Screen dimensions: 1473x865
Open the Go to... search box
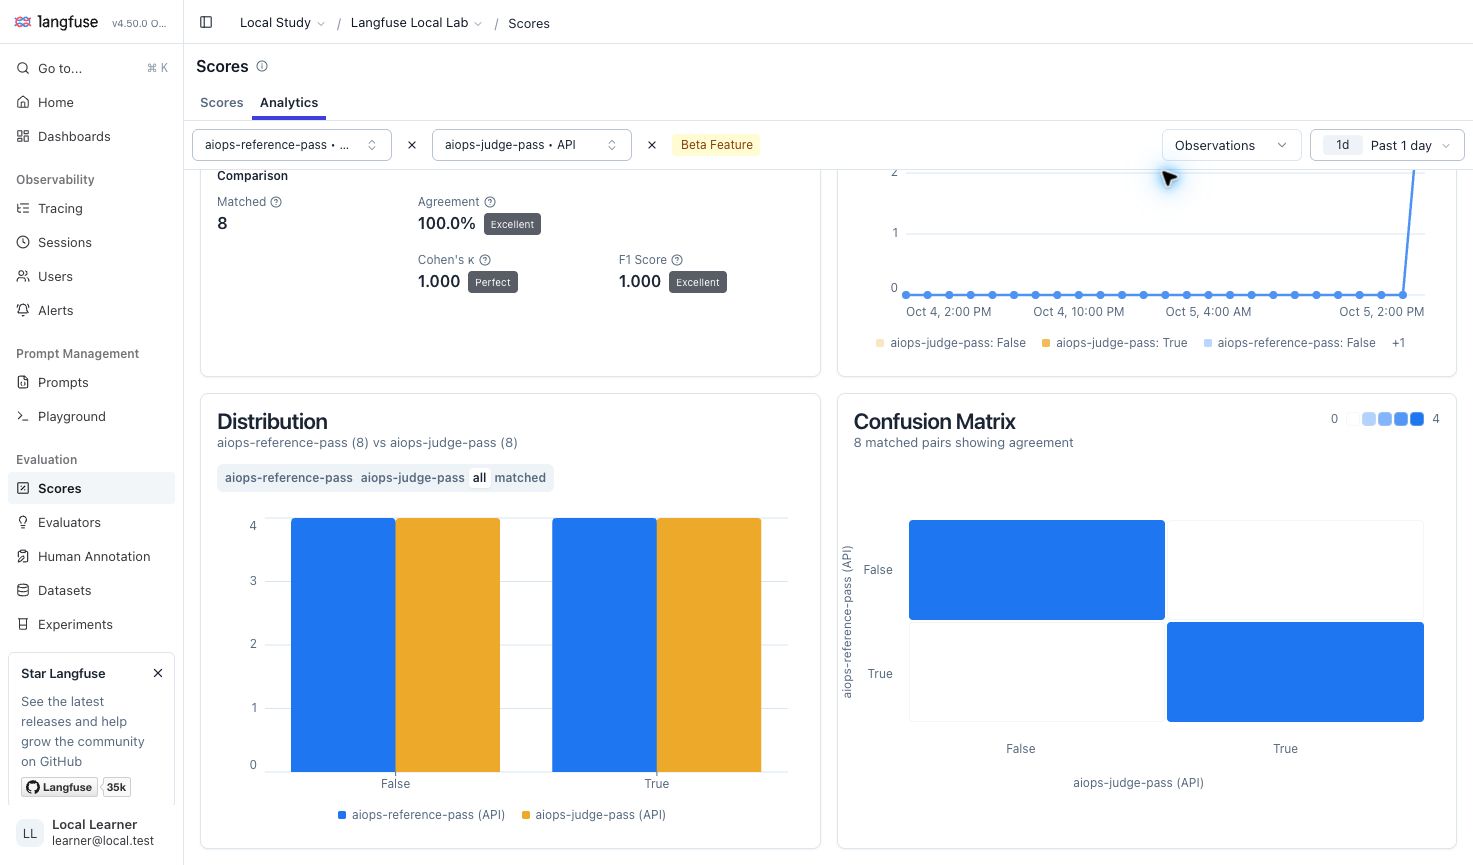tap(92, 68)
